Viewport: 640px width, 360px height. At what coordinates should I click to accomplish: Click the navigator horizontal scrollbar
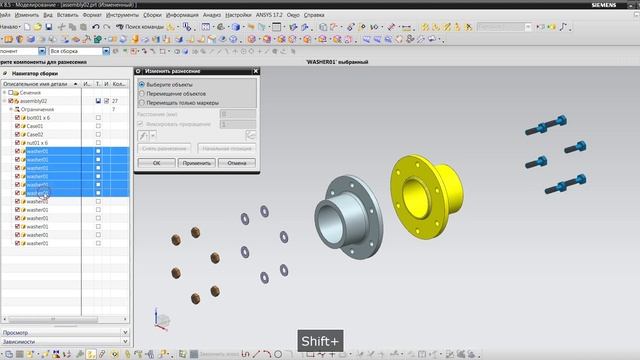(53, 319)
